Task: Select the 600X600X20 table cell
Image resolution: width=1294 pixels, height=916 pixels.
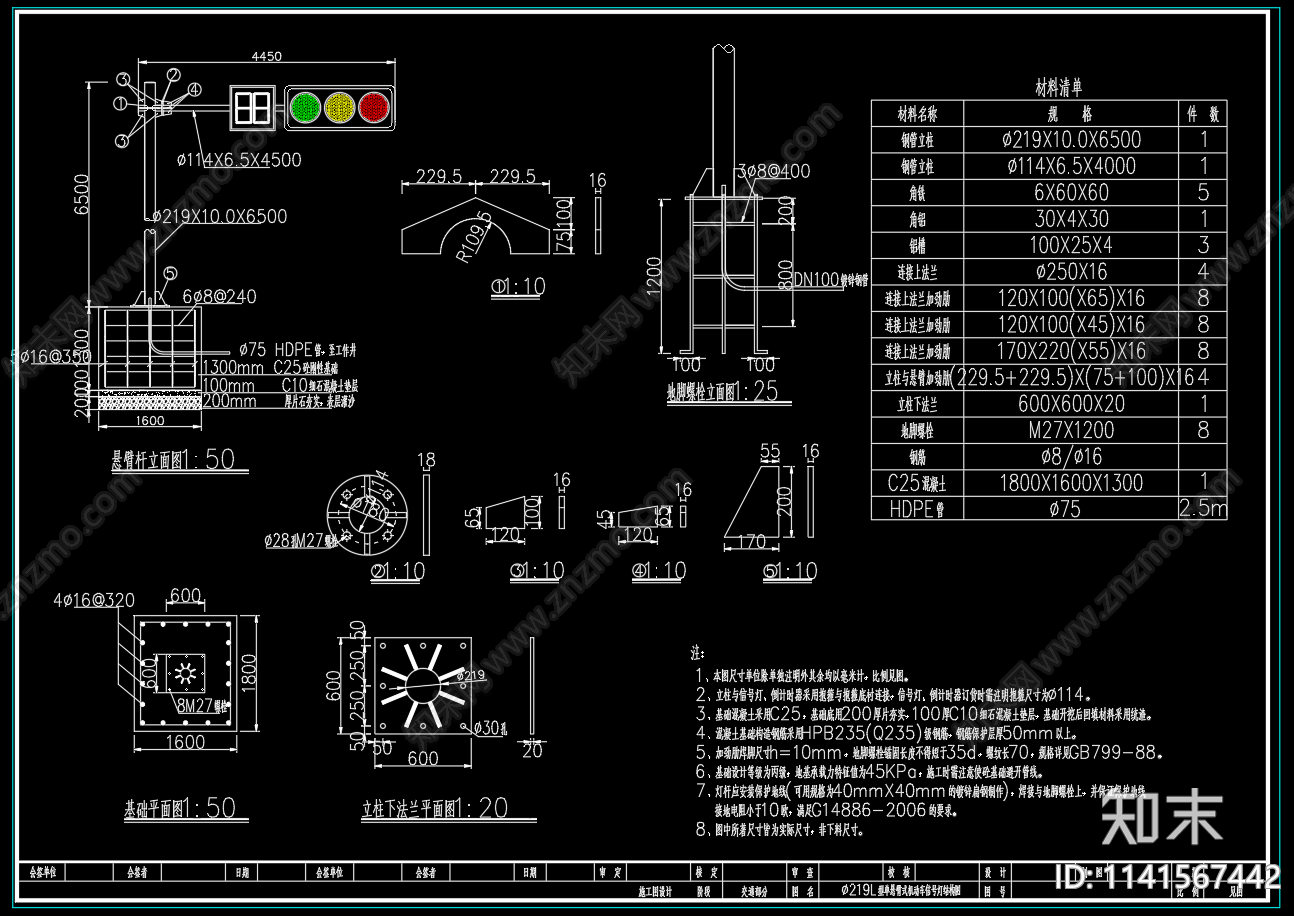Action: 1072,404
